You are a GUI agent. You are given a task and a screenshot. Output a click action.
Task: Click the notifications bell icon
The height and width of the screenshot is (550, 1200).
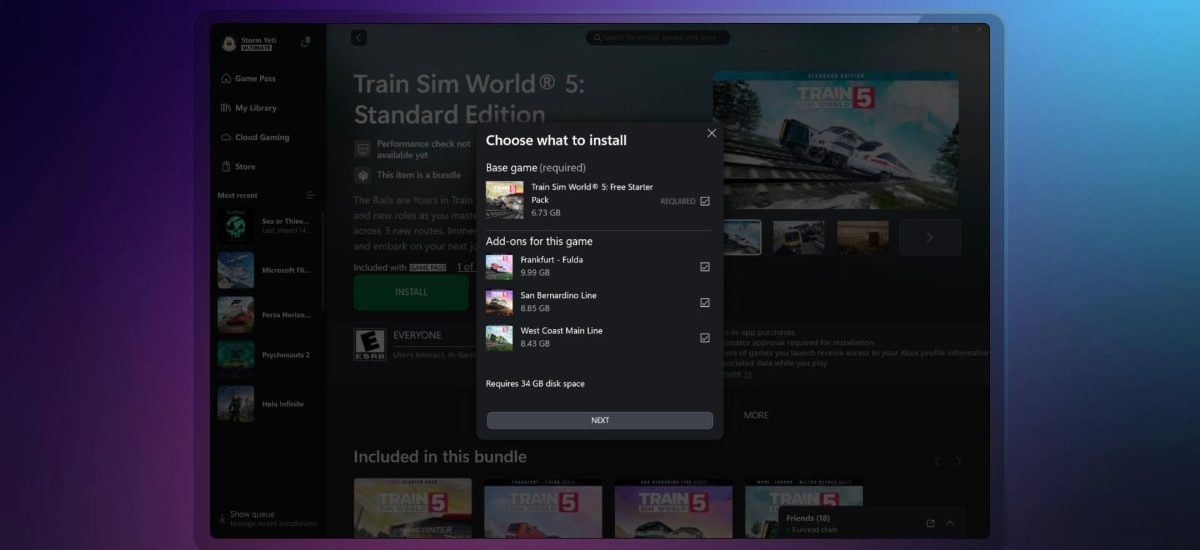click(305, 41)
